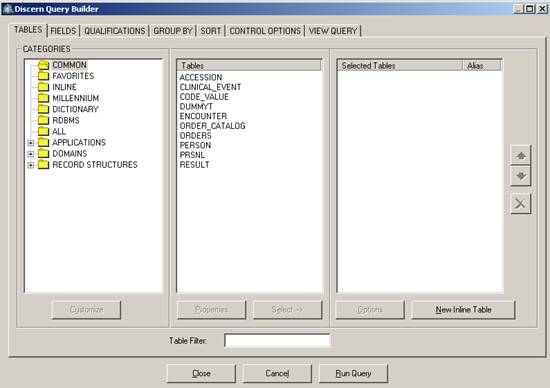Select the DOMAINS category label
The width and height of the screenshot is (550, 388).
pyautogui.click(x=70, y=154)
